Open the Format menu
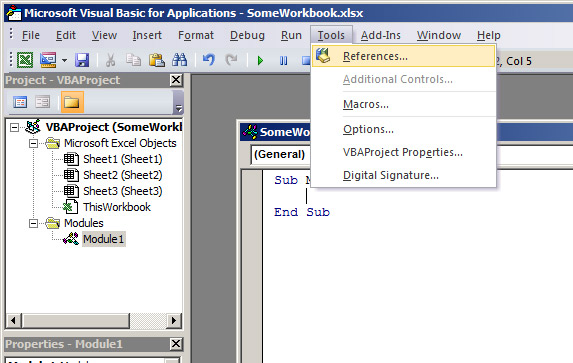The width and height of the screenshot is (573, 363). (x=196, y=35)
